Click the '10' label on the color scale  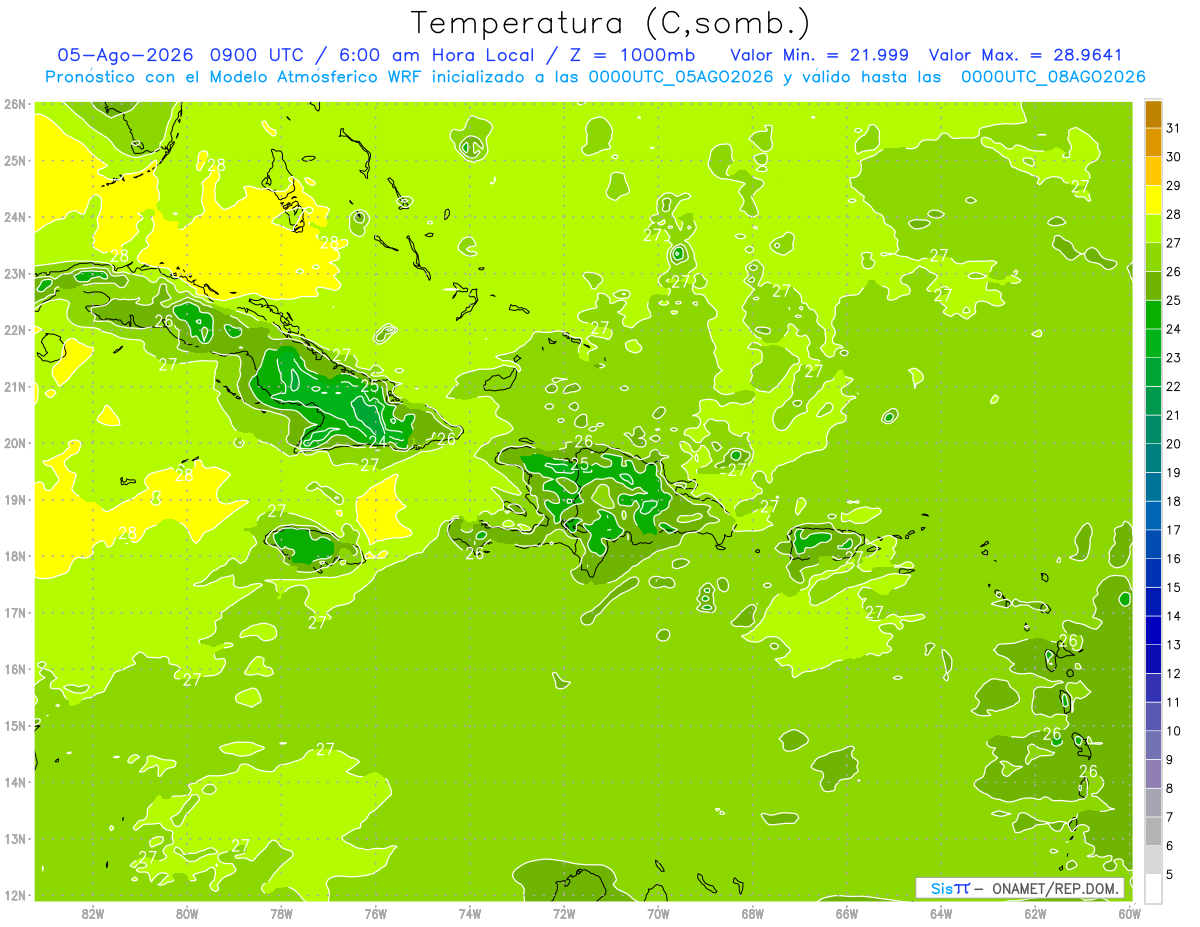coord(1173,731)
